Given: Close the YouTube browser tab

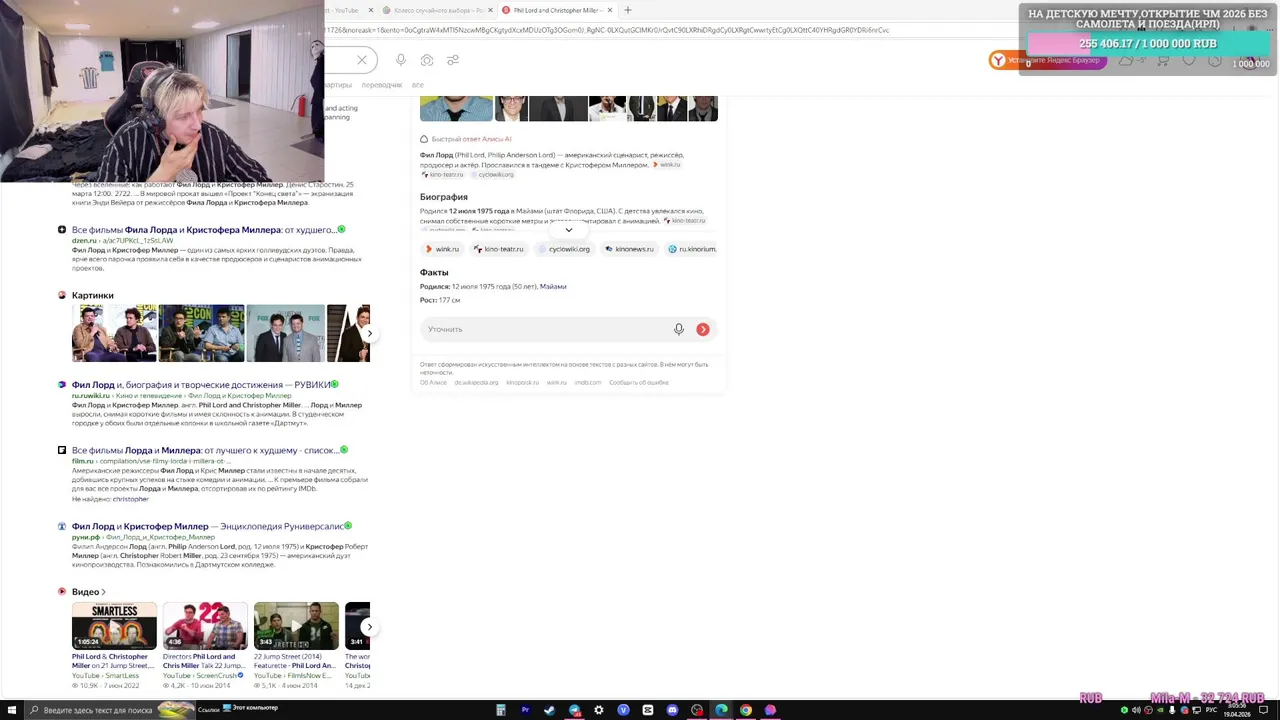Looking at the screenshot, I should coord(371,10).
